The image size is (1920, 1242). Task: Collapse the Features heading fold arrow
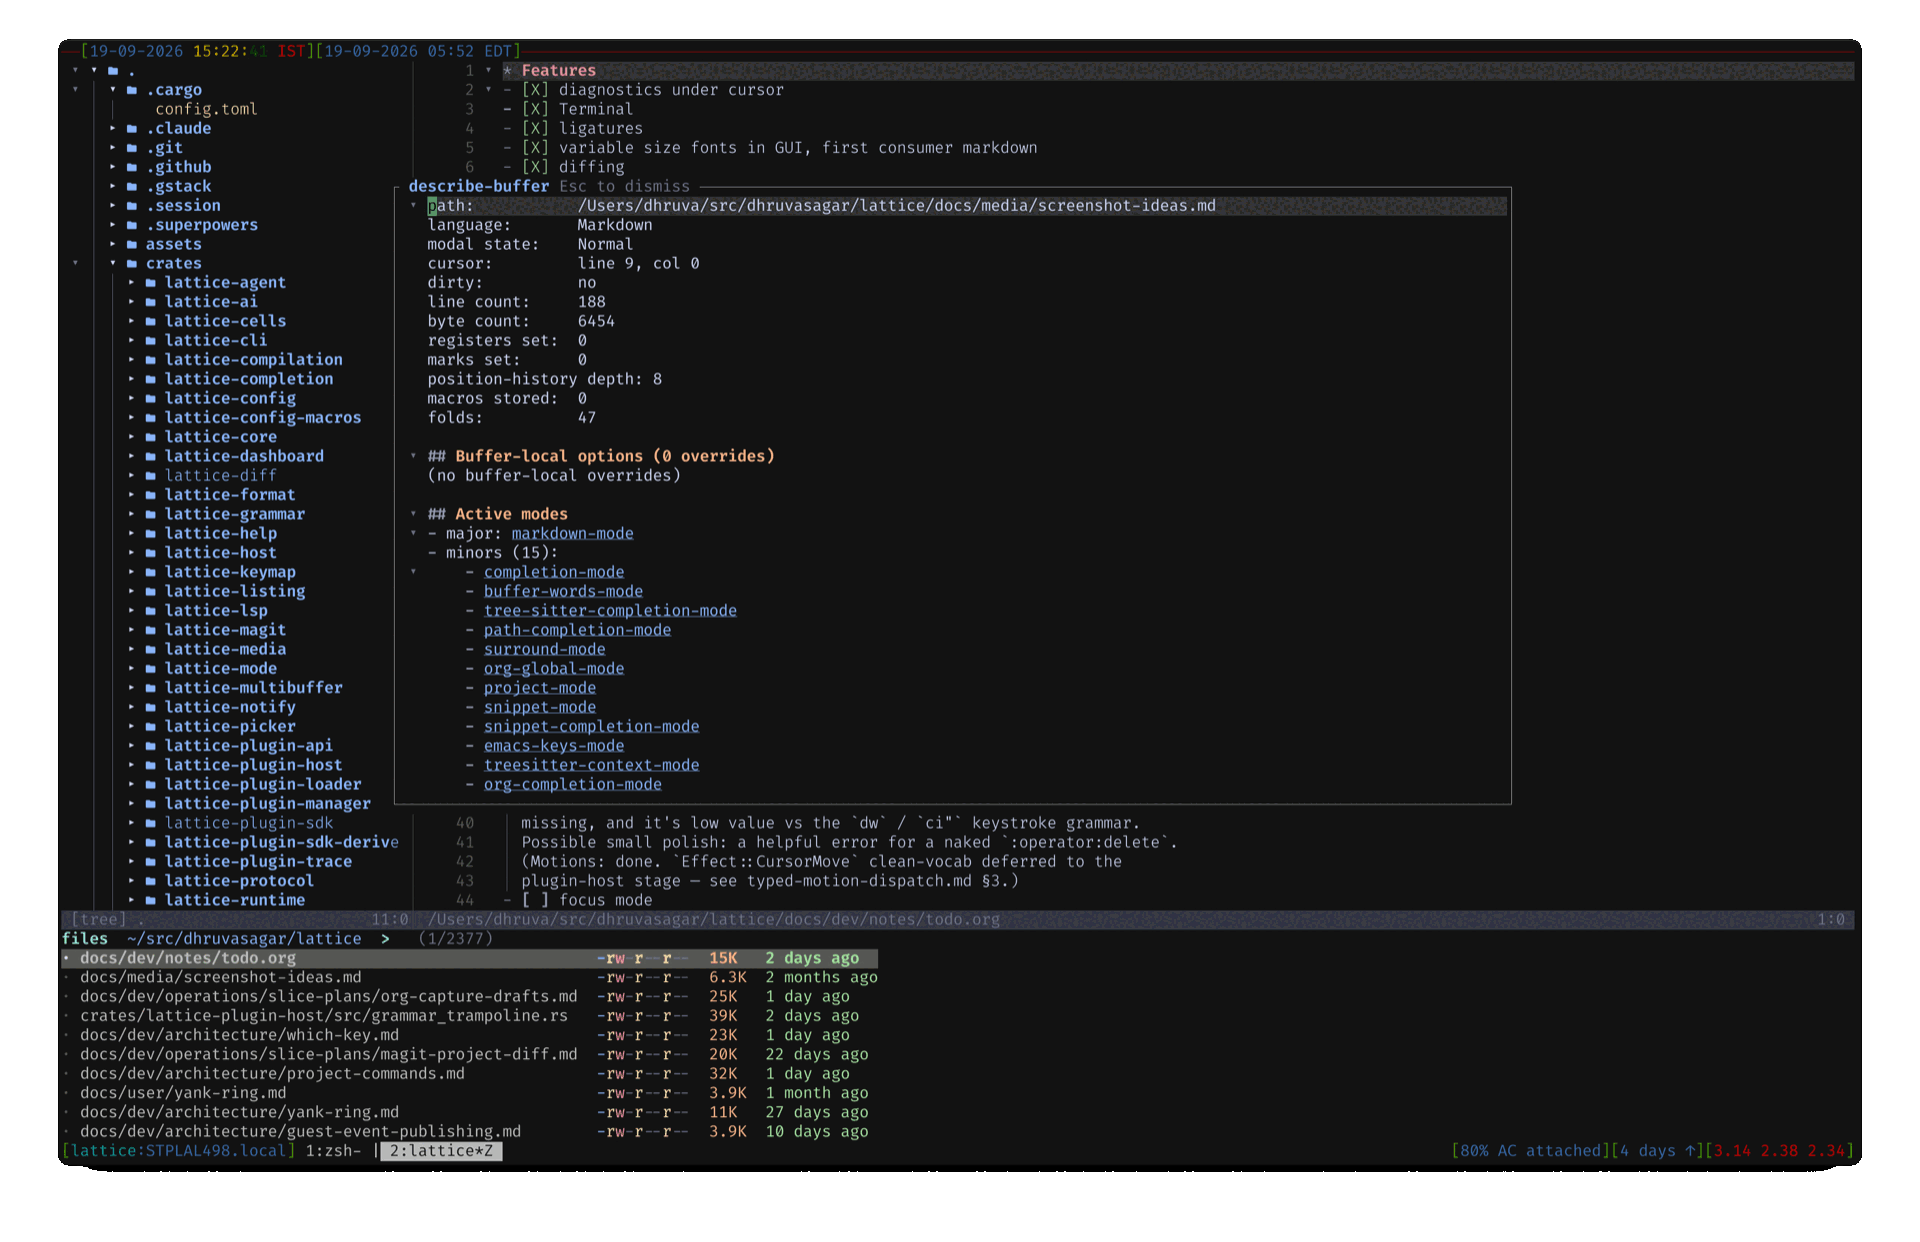488,70
